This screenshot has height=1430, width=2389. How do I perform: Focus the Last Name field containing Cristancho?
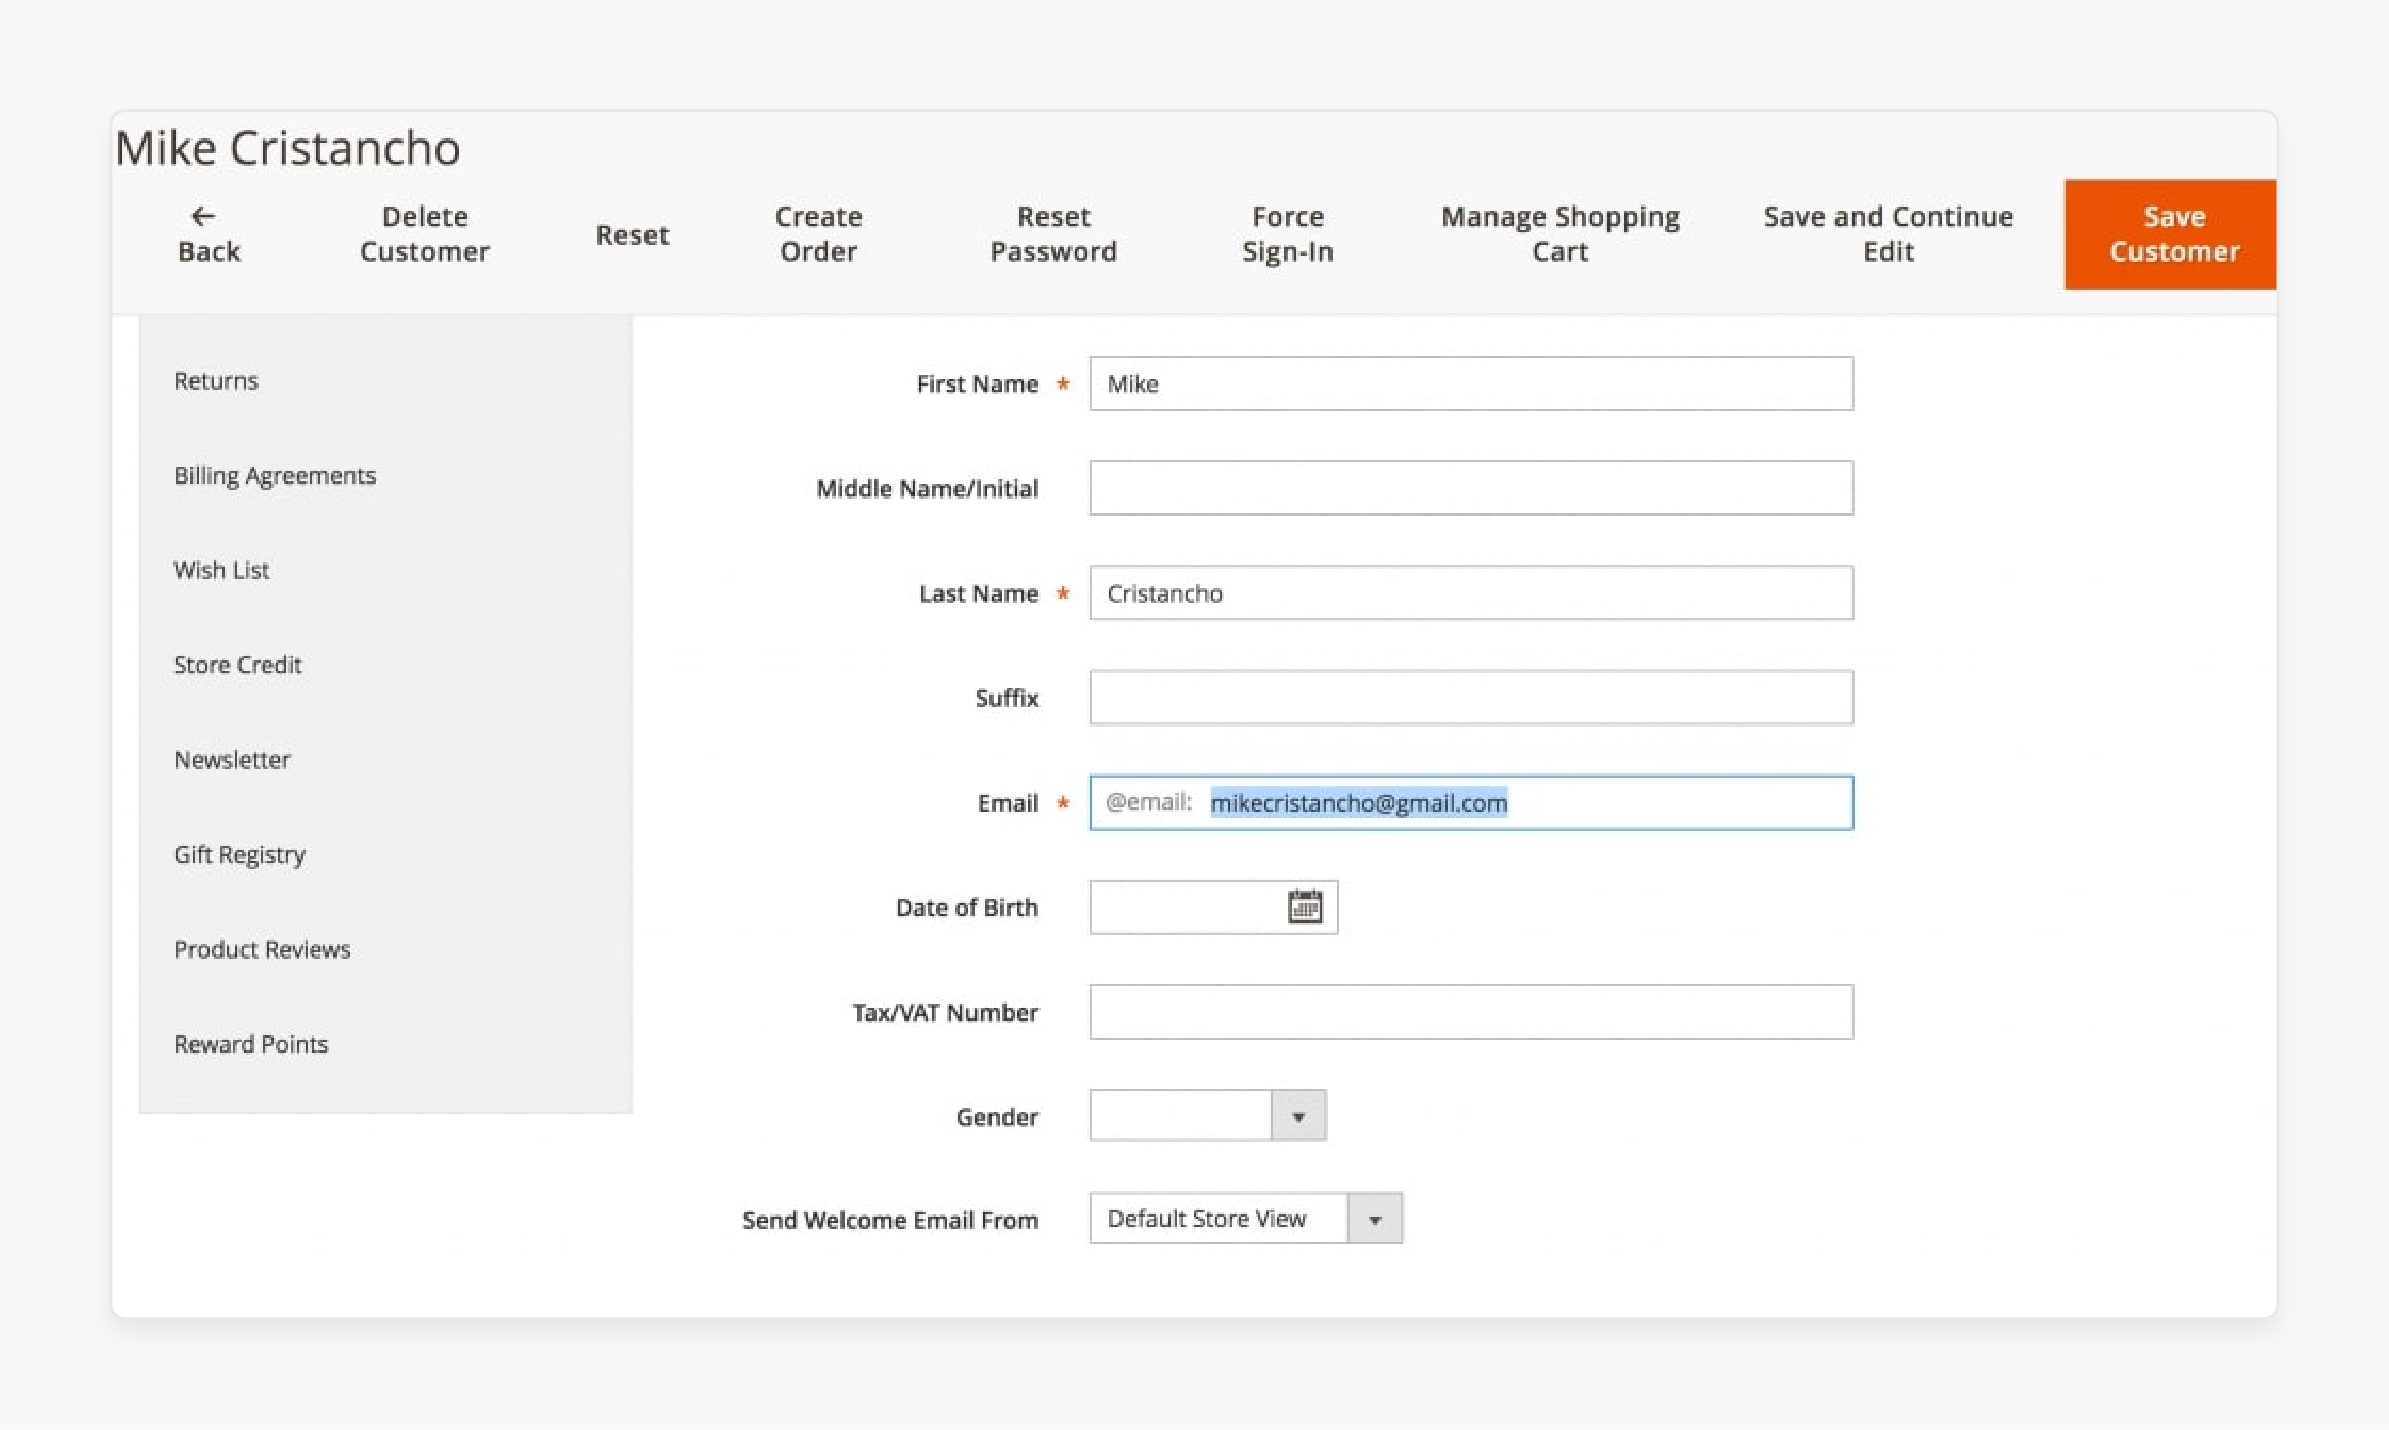point(1471,593)
